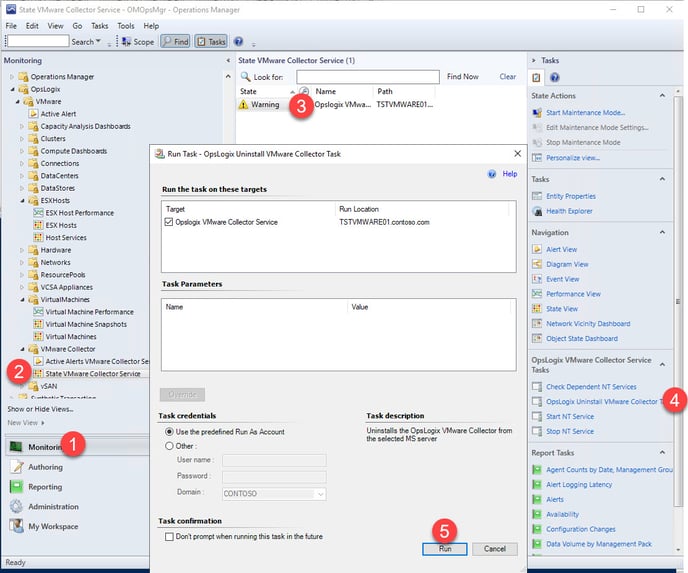Open the File menu

pos(11,26)
